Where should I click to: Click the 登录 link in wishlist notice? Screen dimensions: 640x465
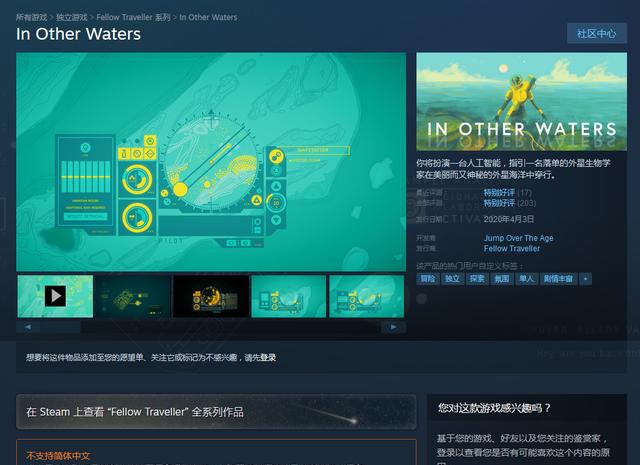pyautogui.click(x=268, y=358)
